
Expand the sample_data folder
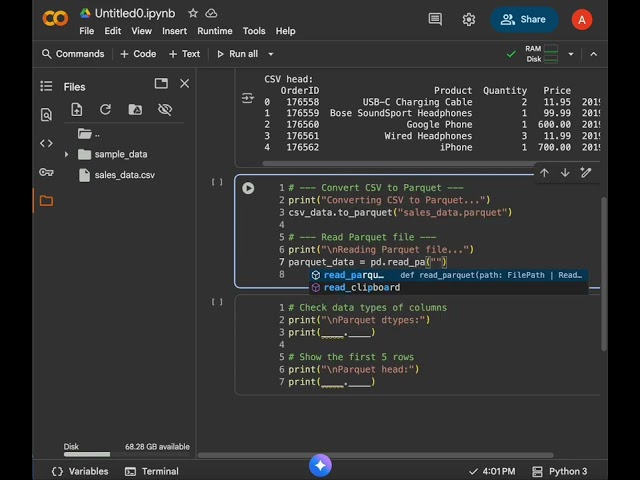pyautogui.click(x=66, y=154)
